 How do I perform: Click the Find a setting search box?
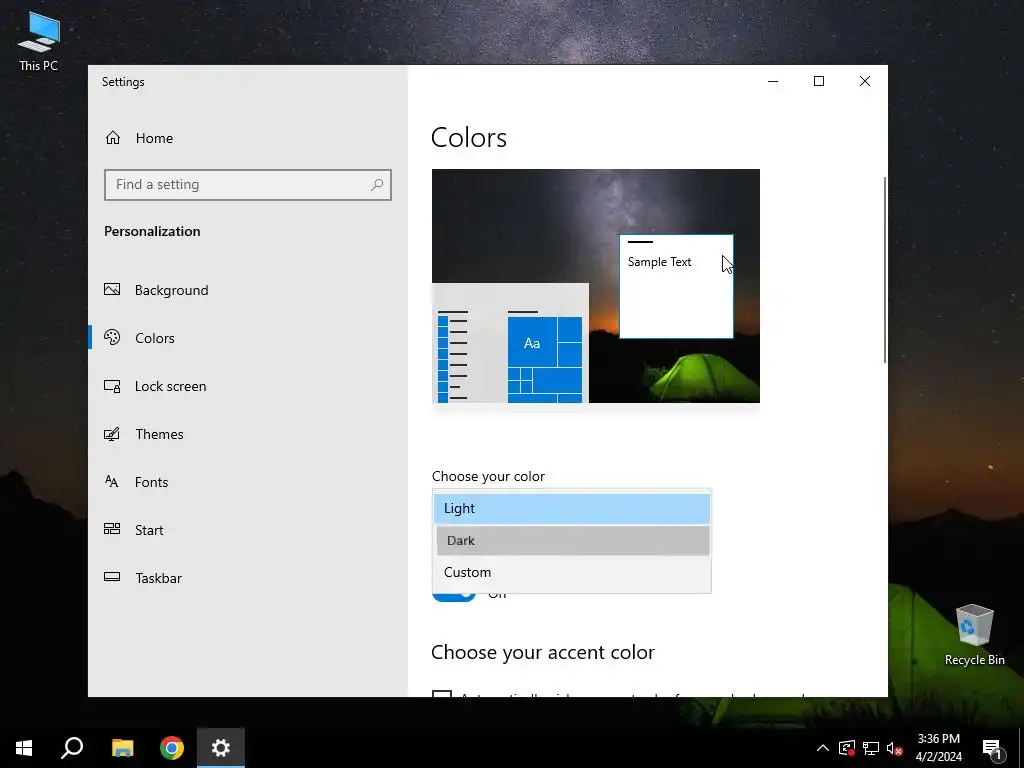tap(248, 185)
